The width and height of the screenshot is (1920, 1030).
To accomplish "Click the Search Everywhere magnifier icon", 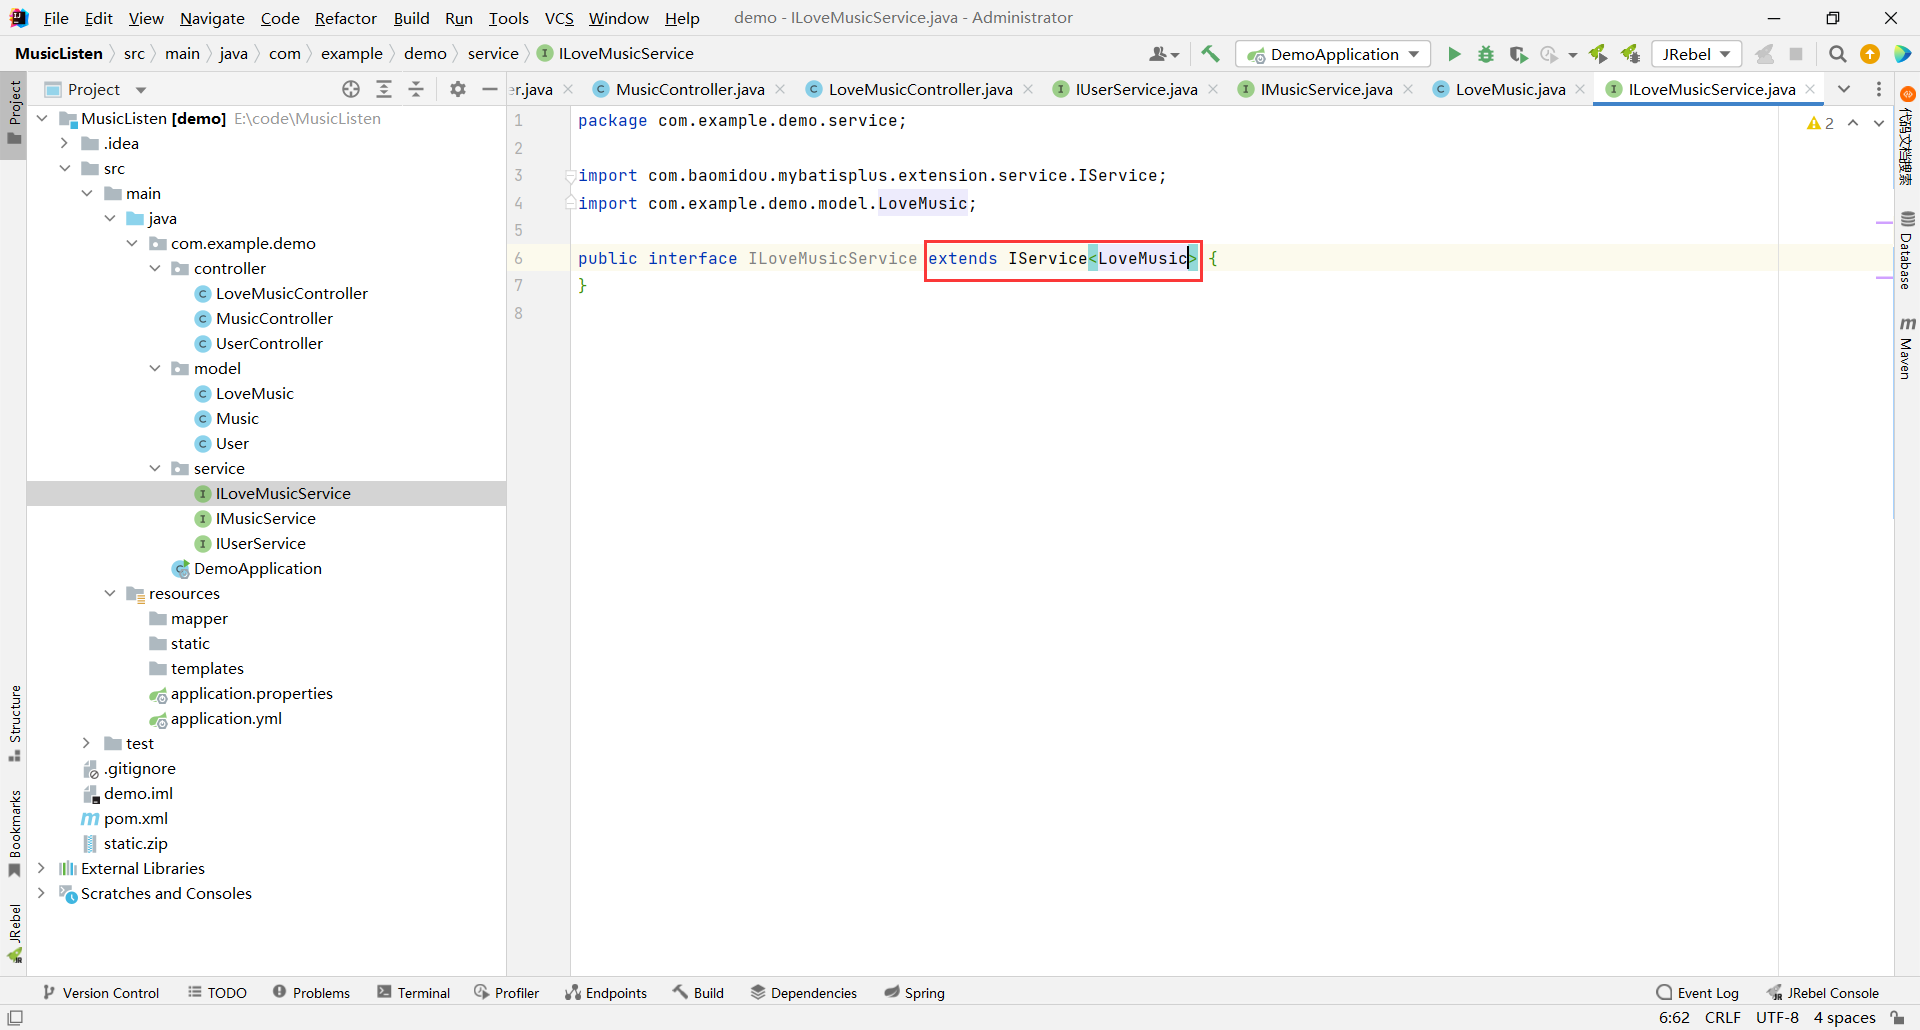I will coord(1838,54).
